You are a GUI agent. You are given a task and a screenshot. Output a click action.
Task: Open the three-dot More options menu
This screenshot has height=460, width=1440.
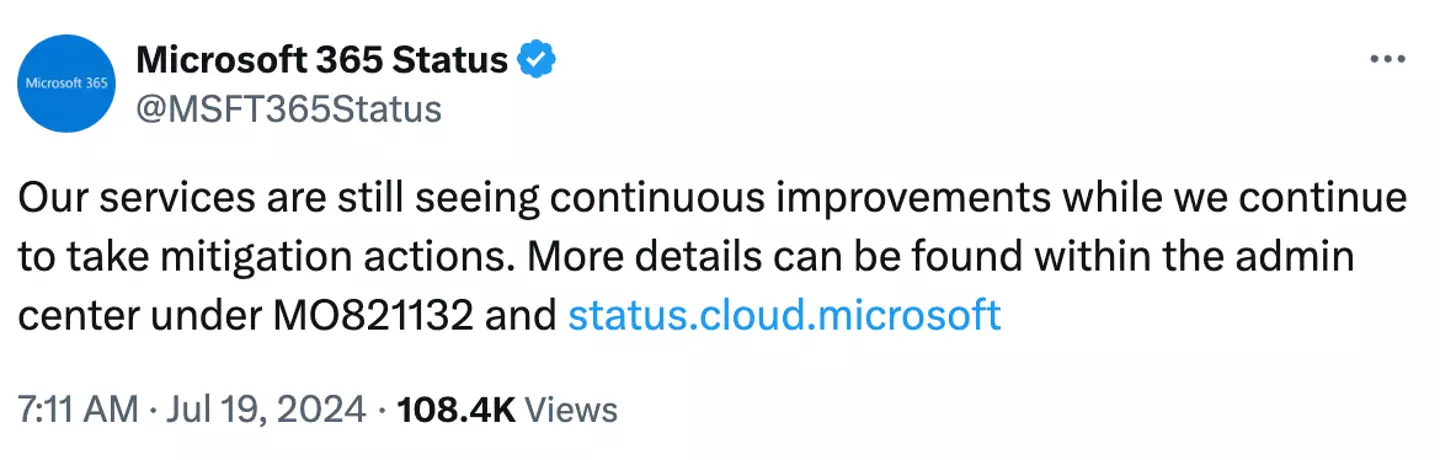(1387, 61)
